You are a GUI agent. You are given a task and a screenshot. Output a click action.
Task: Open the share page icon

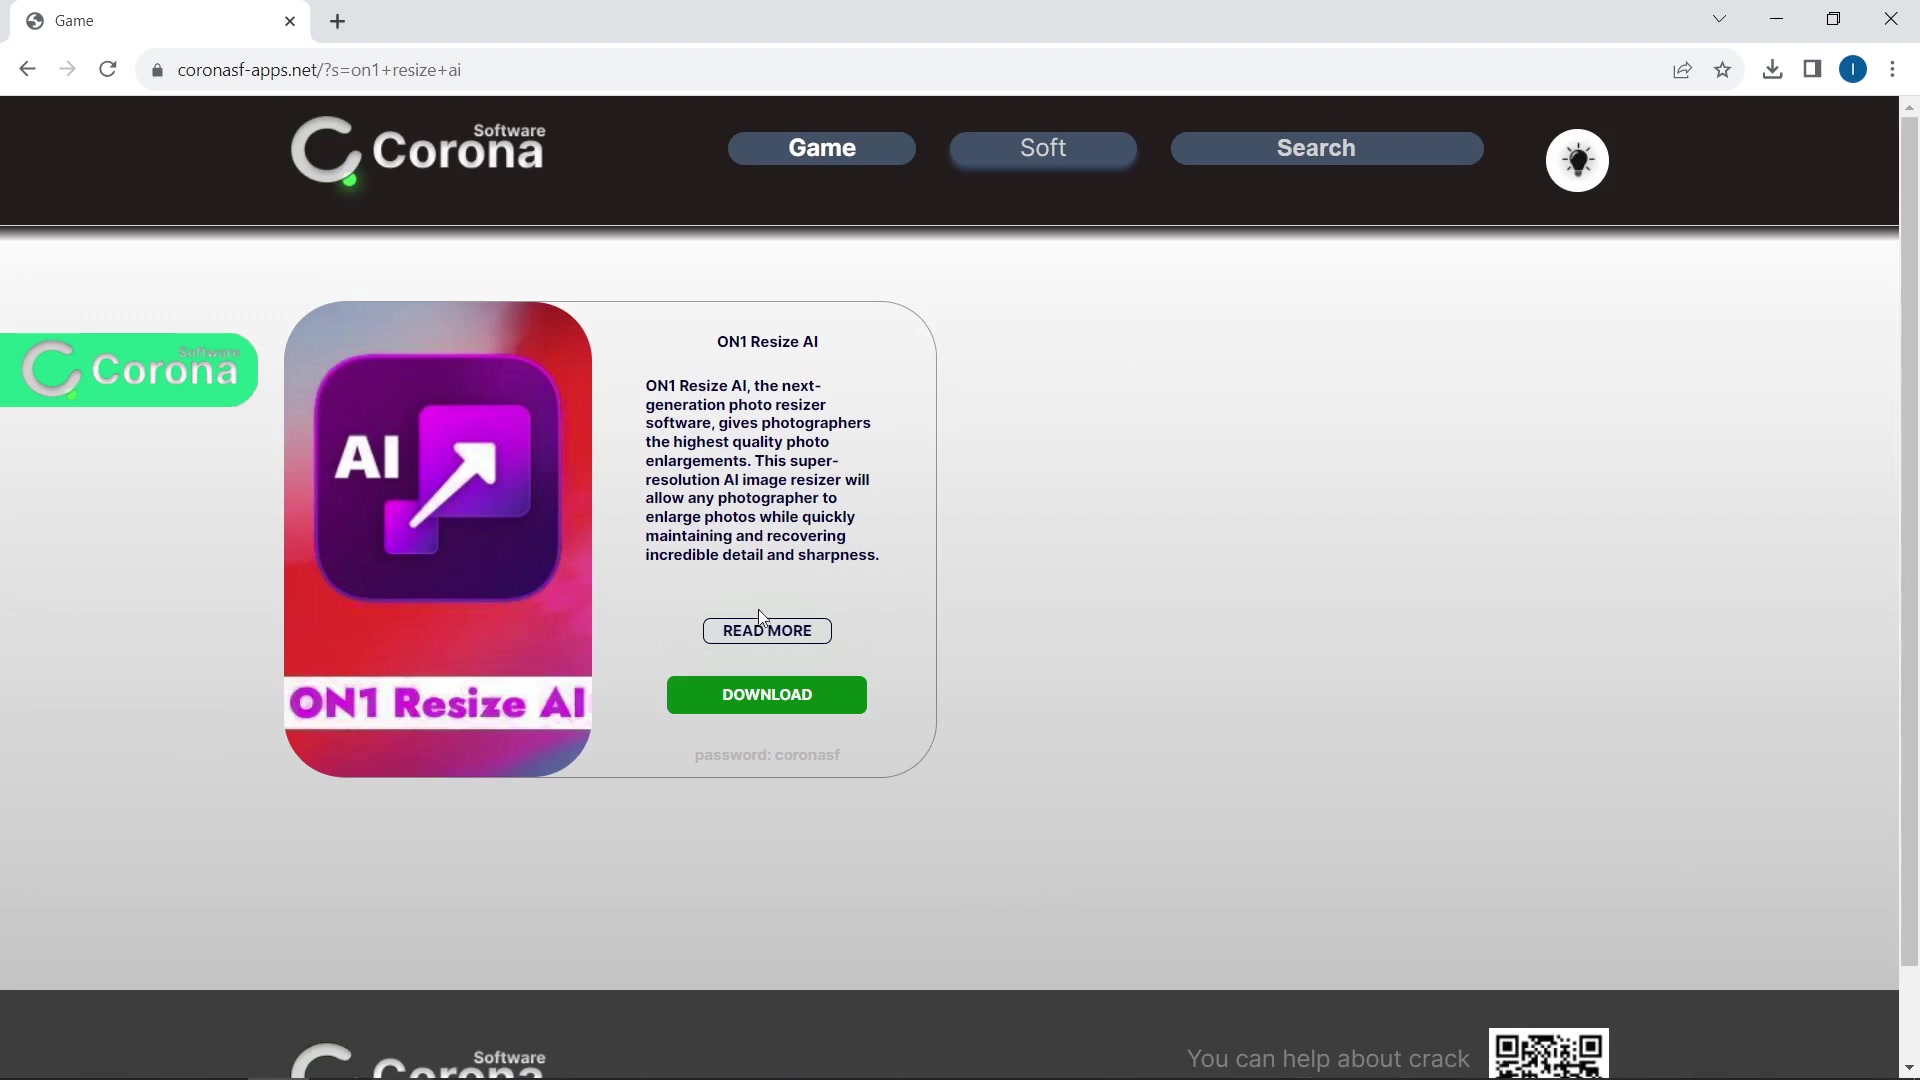point(1682,69)
